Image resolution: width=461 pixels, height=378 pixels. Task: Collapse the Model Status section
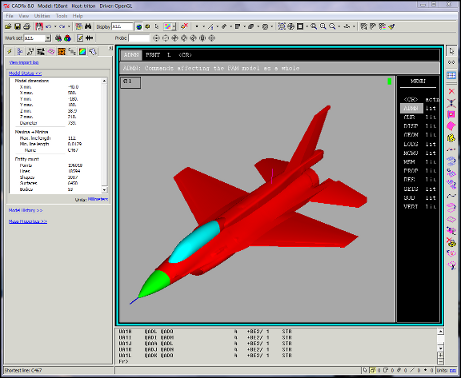click(x=25, y=73)
